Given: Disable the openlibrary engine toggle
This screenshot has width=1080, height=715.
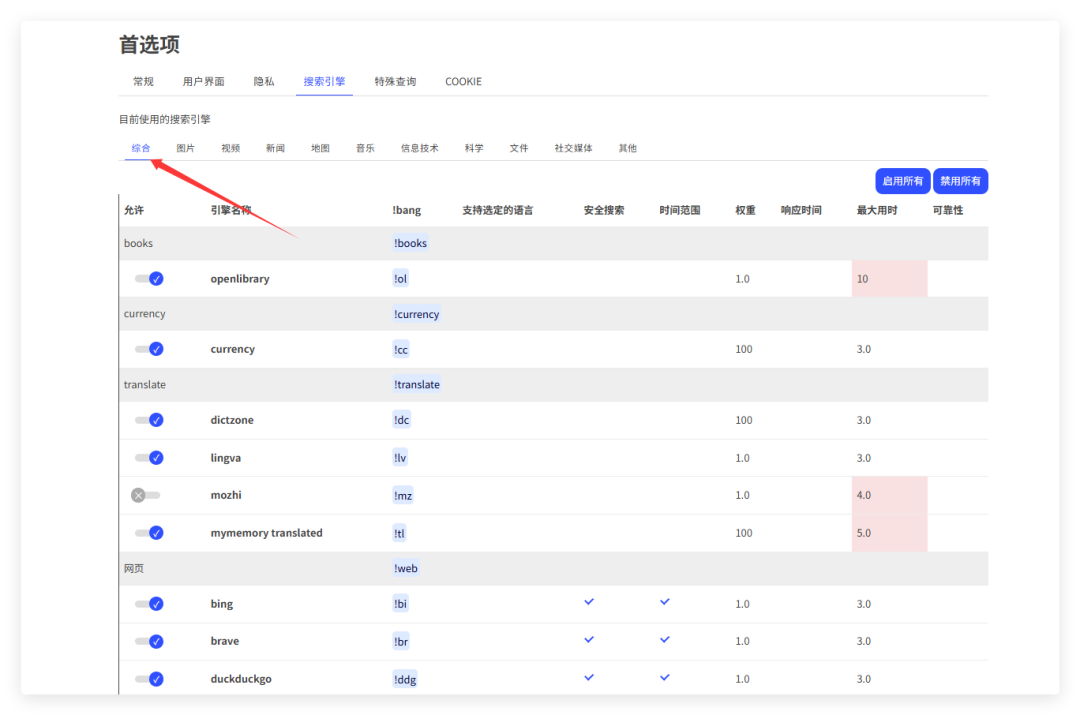Looking at the screenshot, I should (x=148, y=278).
